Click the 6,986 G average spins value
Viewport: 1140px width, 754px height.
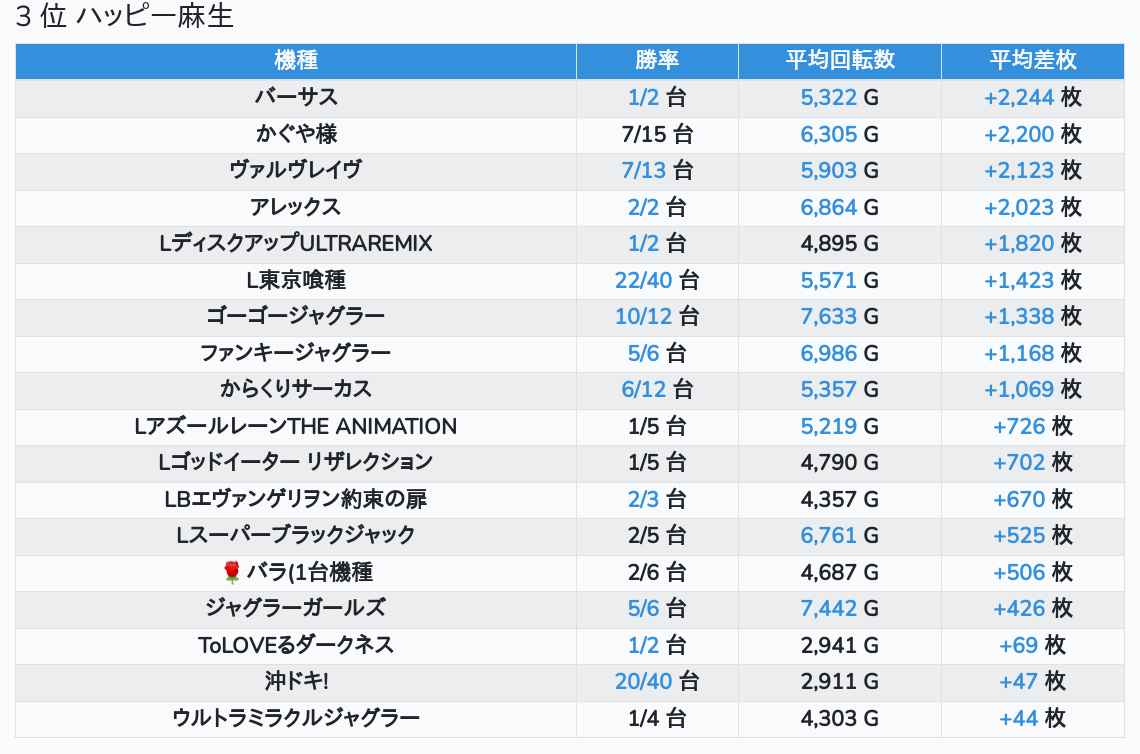pos(840,353)
